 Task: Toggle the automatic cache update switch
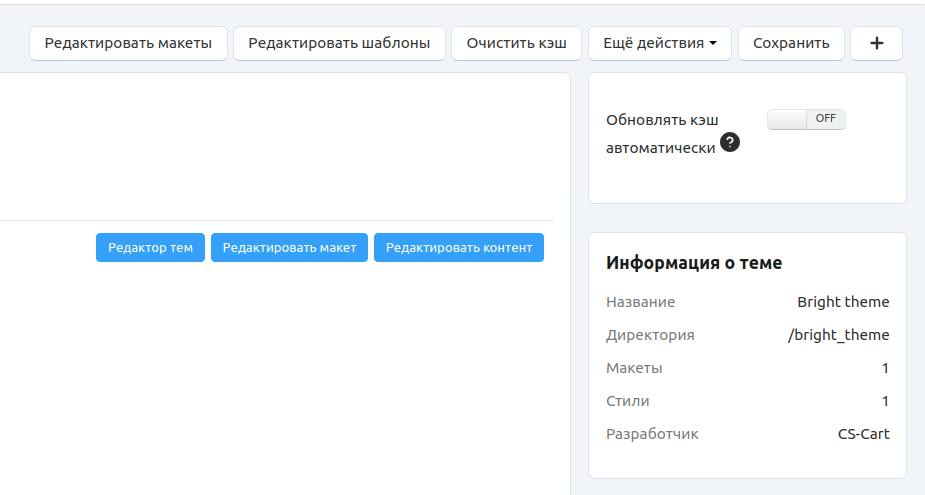pyautogui.click(x=806, y=119)
